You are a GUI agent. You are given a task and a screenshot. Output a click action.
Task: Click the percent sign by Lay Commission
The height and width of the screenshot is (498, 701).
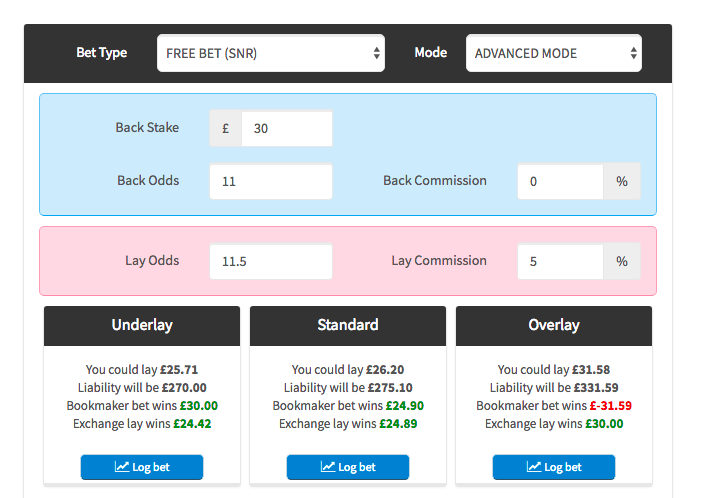pyautogui.click(x=621, y=261)
